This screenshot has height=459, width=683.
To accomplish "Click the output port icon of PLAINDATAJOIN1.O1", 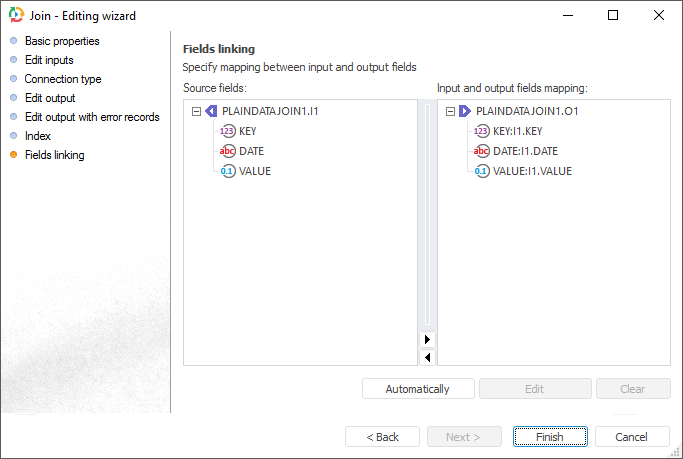I will (465, 111).
